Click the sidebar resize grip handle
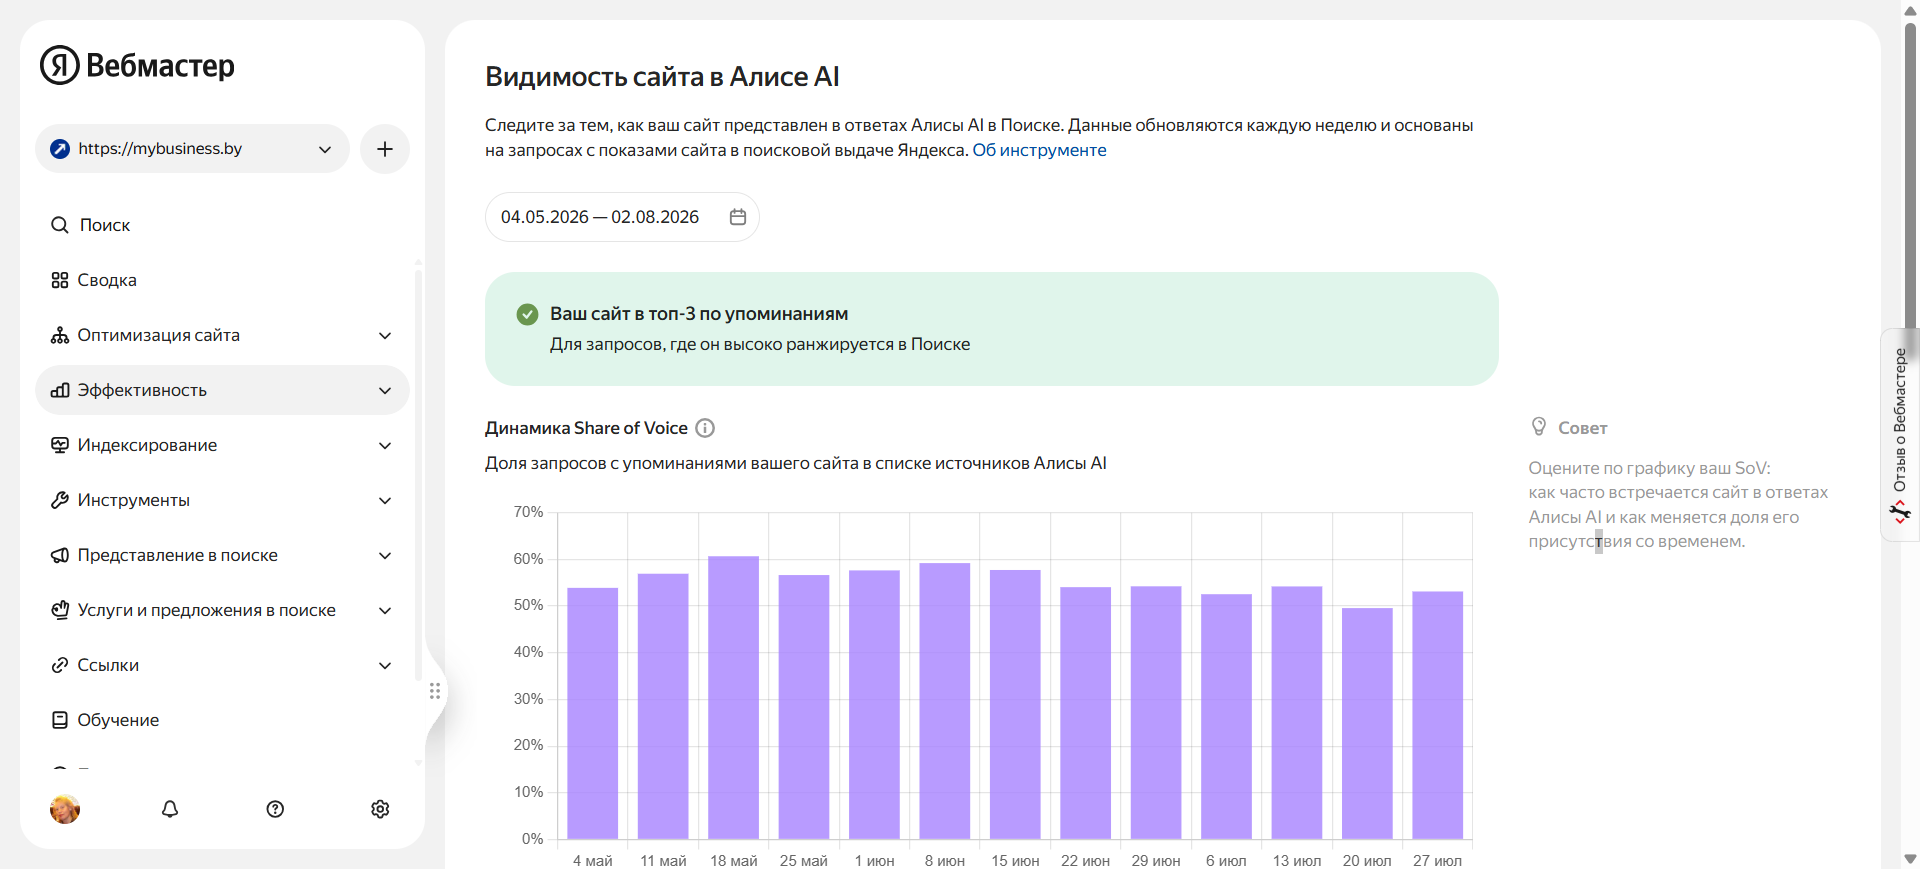Screen dimensions: 1920x869 pos(435,691)
